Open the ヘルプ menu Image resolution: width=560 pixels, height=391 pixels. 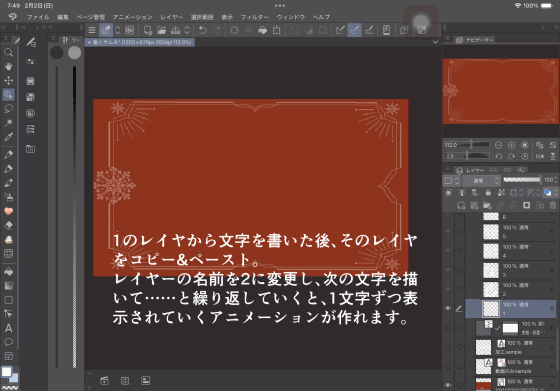click(321, 17)
